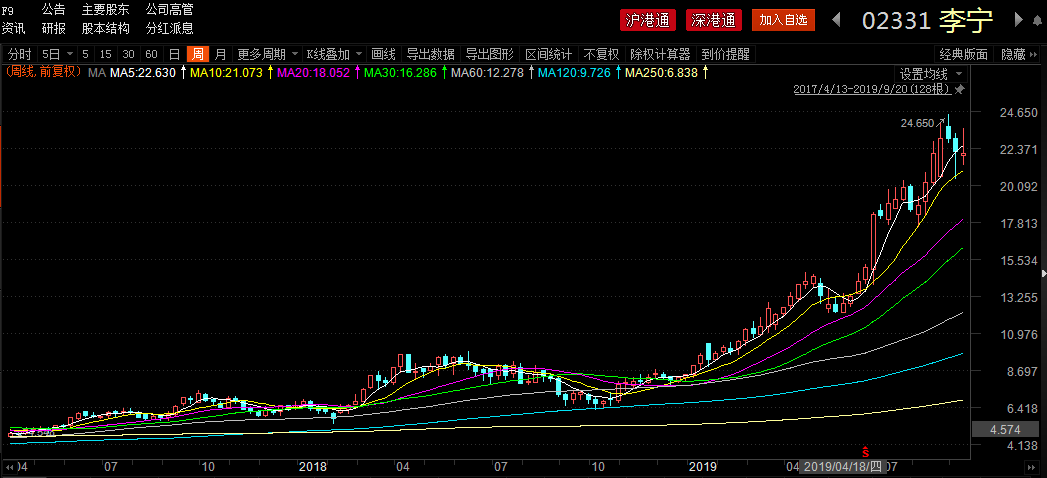
Task: Click the date range 2017/4/13-2019/9/20 link
Action: pos(873,89)
